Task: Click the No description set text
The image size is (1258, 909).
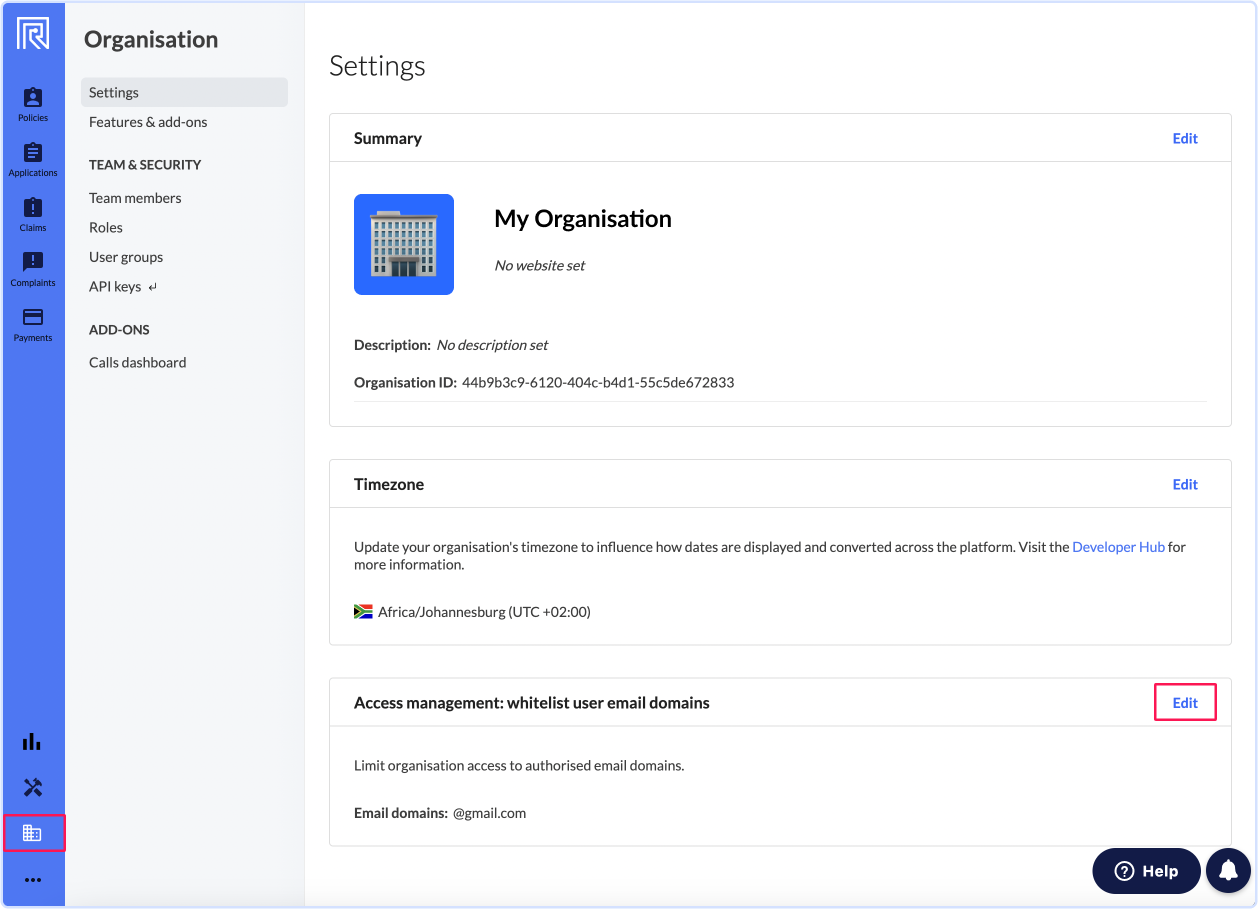Action: coord(492,345)
